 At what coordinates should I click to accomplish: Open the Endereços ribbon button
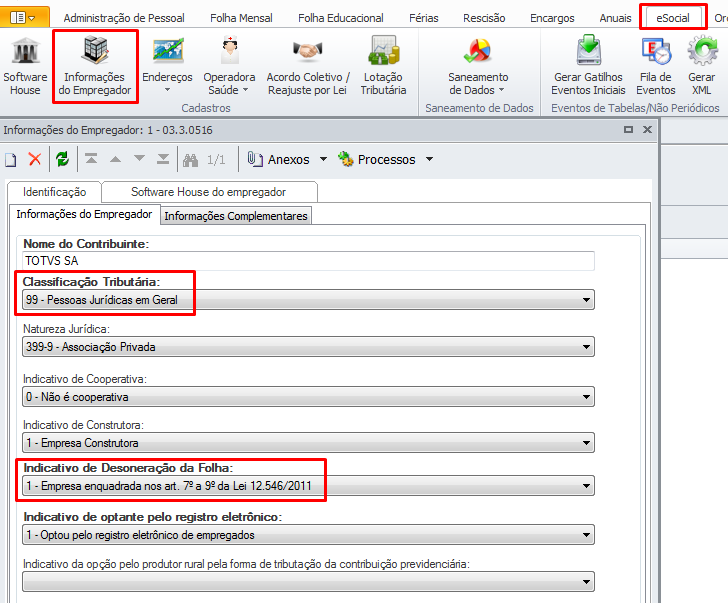click(x=167, y=66)
